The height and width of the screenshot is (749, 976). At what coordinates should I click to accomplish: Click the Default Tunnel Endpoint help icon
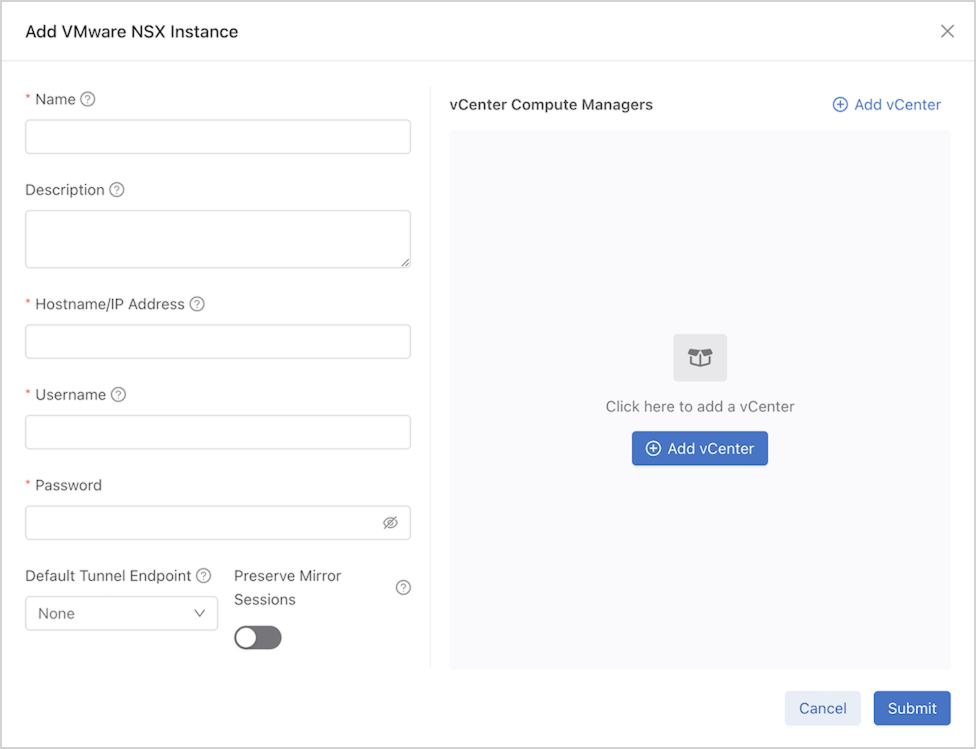click(x=204, y=576)
